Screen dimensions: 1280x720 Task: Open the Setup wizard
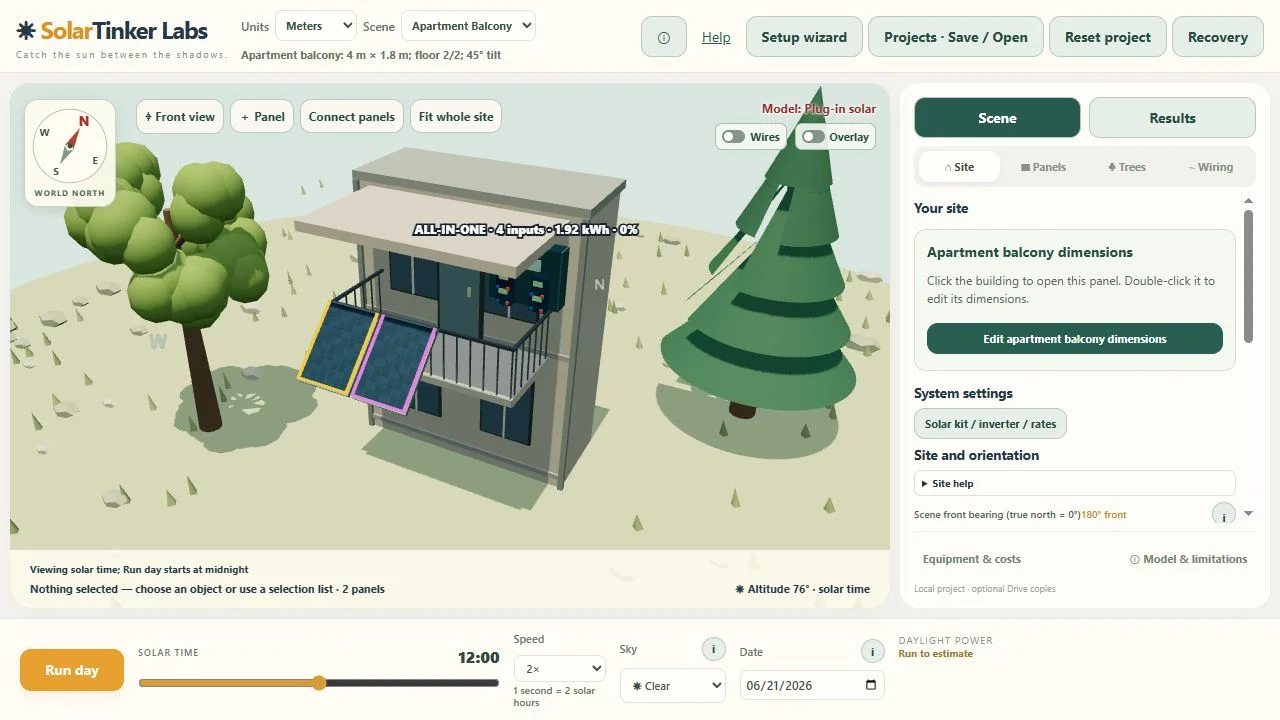(804, 37)
